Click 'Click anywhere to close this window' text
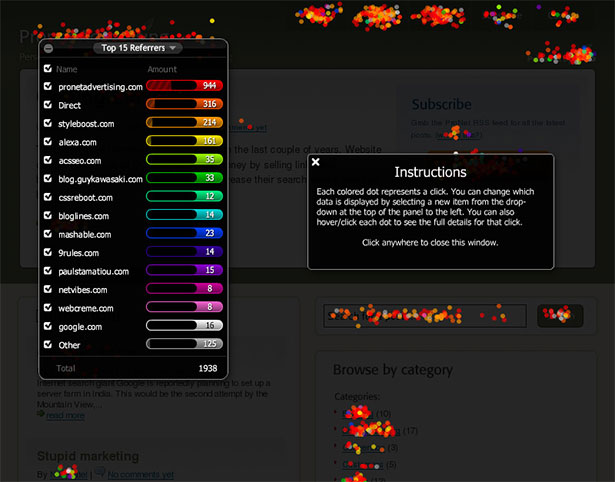 (430, 243)
